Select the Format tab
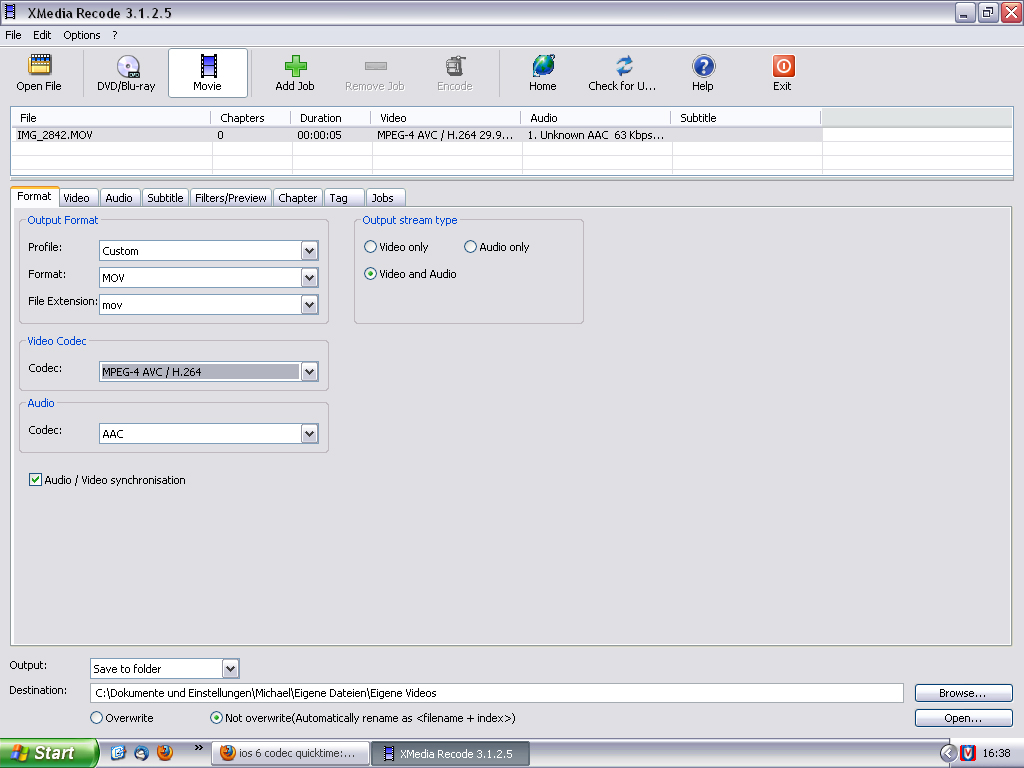 click(x=34, y=197)
